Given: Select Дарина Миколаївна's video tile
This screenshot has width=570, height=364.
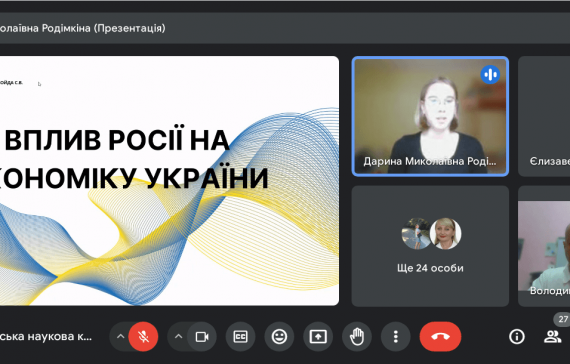Looking at the screenshot, I should click(x=430, y=116).
